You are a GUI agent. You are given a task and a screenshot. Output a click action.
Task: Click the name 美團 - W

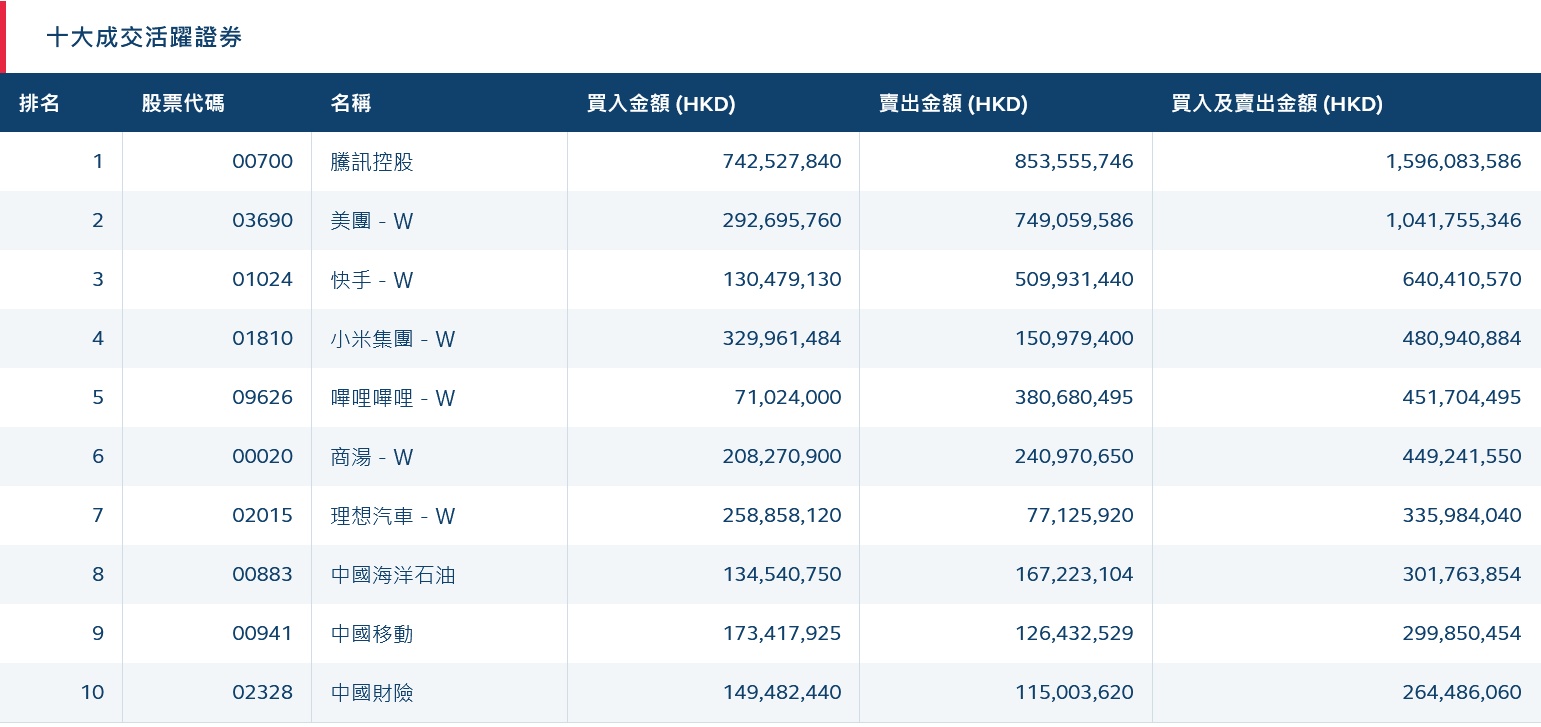tap(372, 221)
